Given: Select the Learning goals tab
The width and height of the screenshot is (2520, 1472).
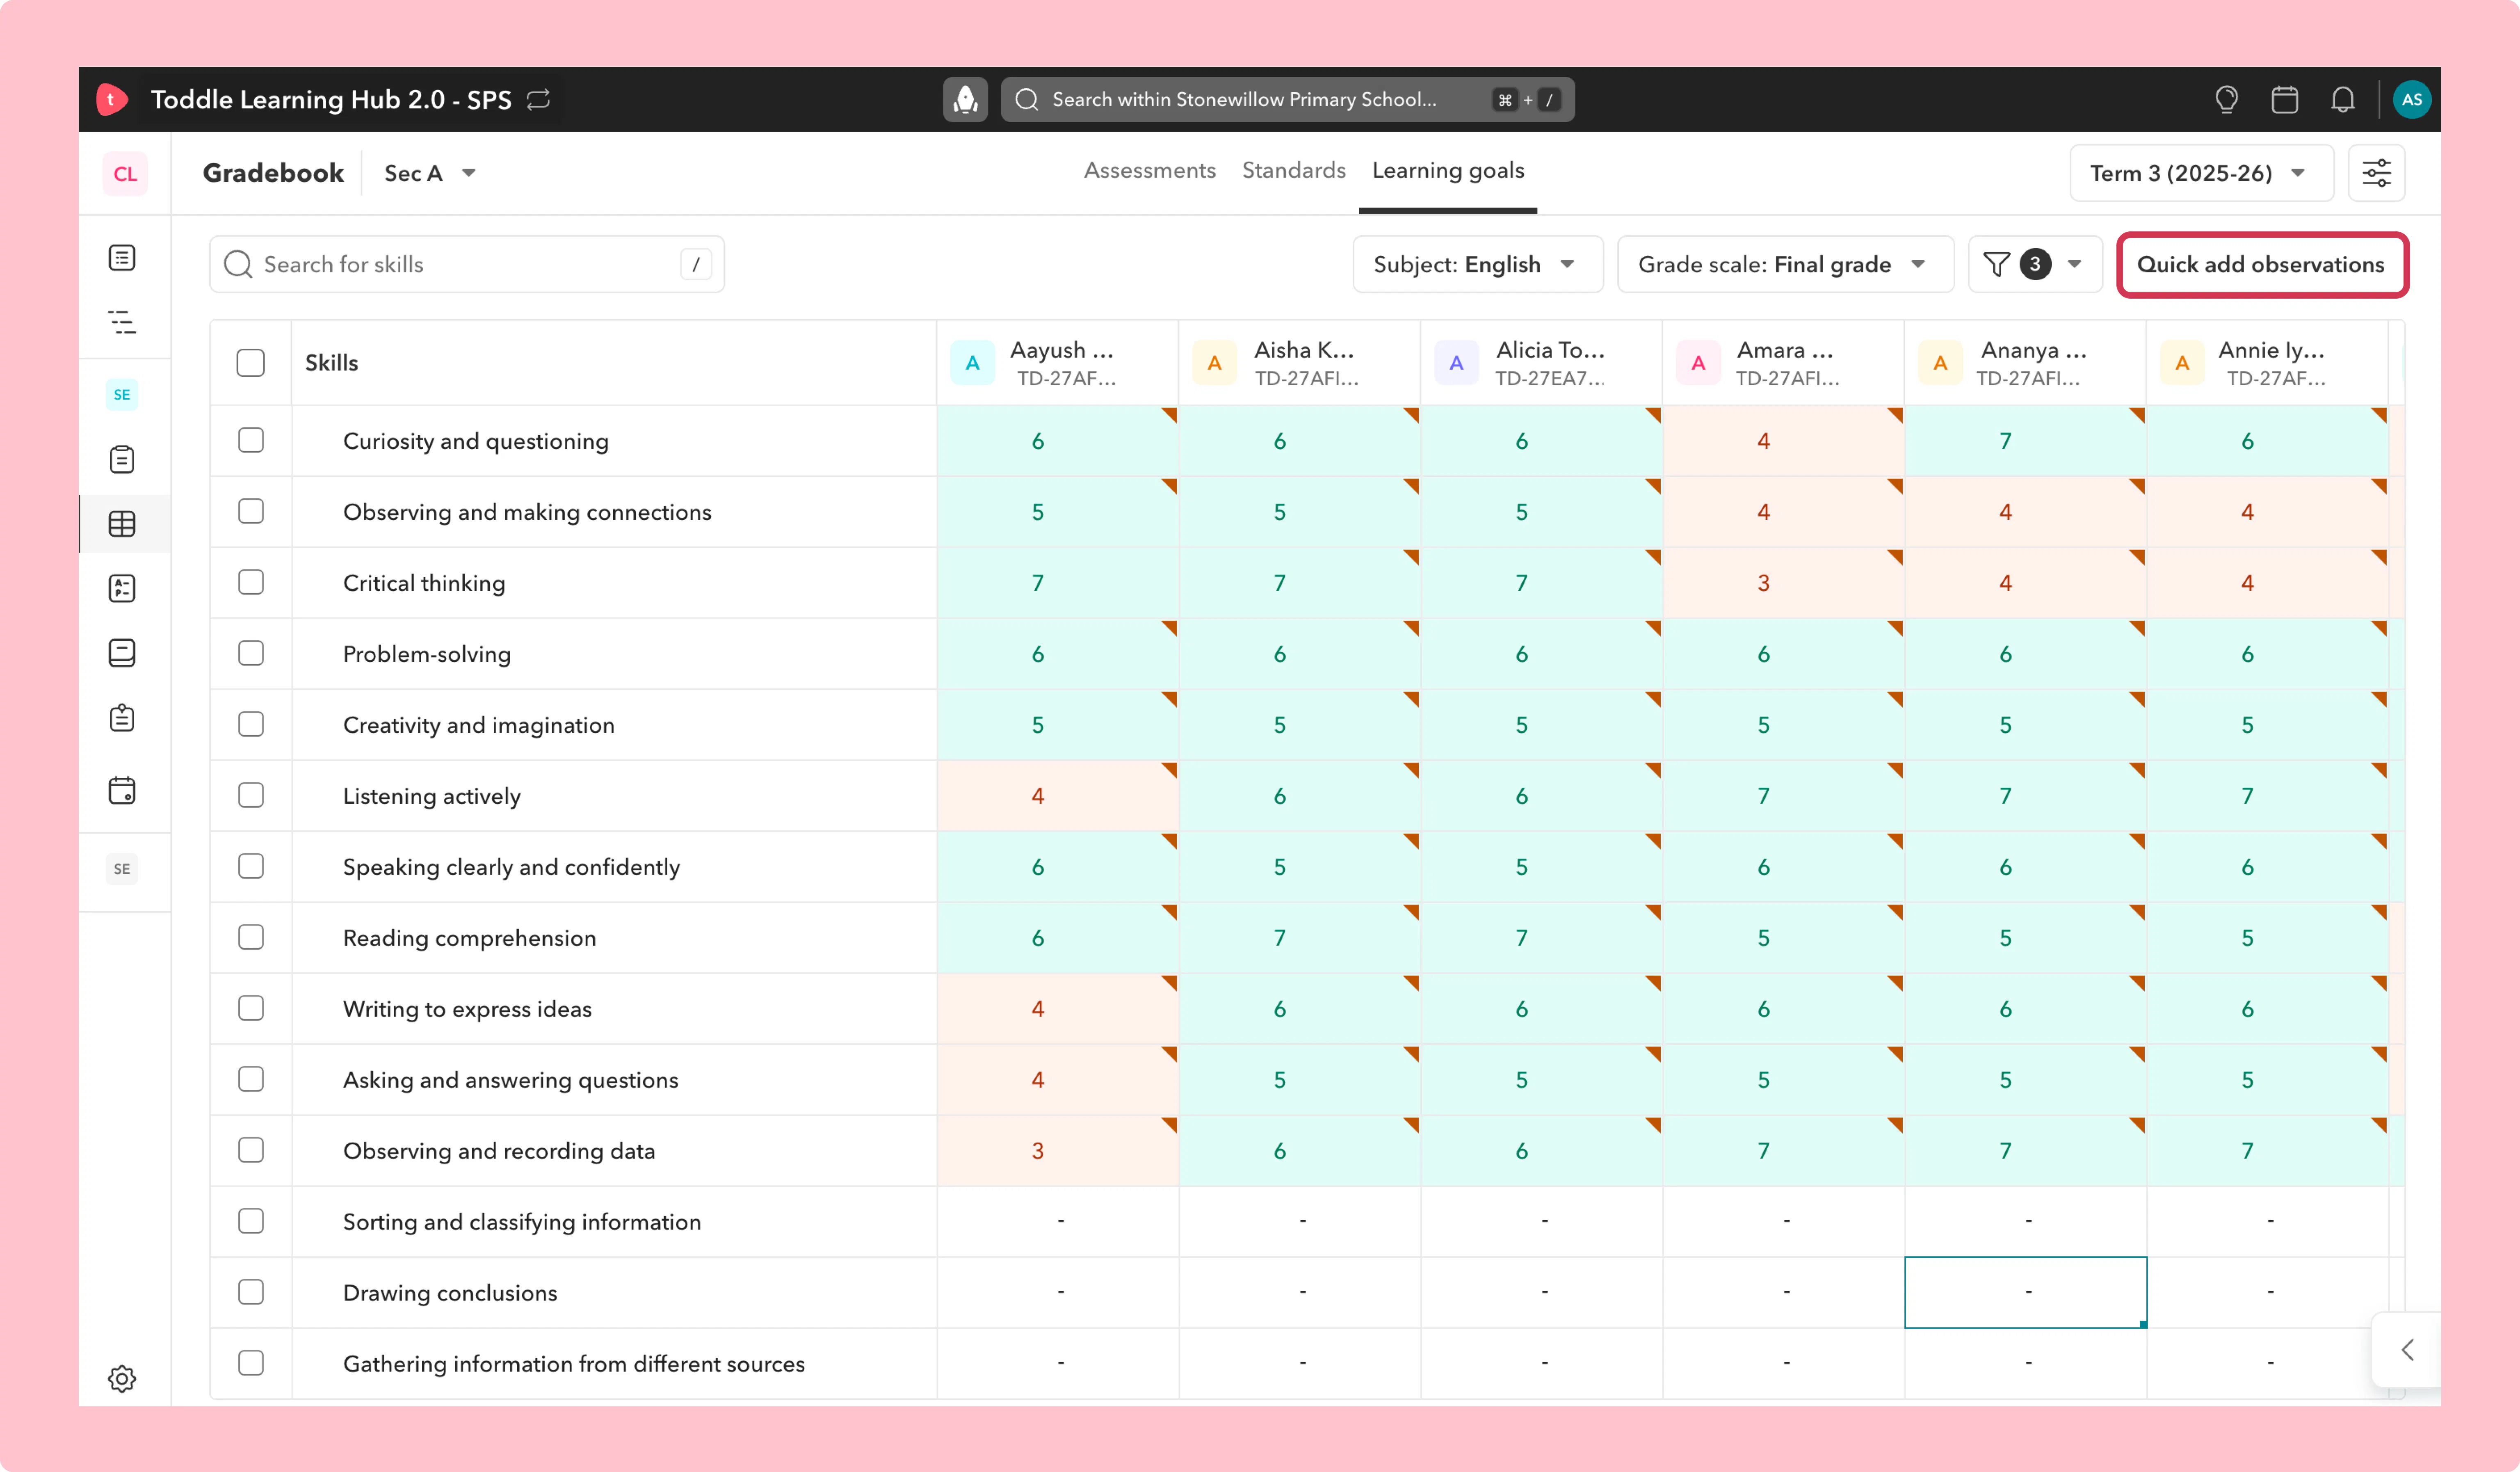Looking at the screenshot, I should click(x=1447, y=171).
